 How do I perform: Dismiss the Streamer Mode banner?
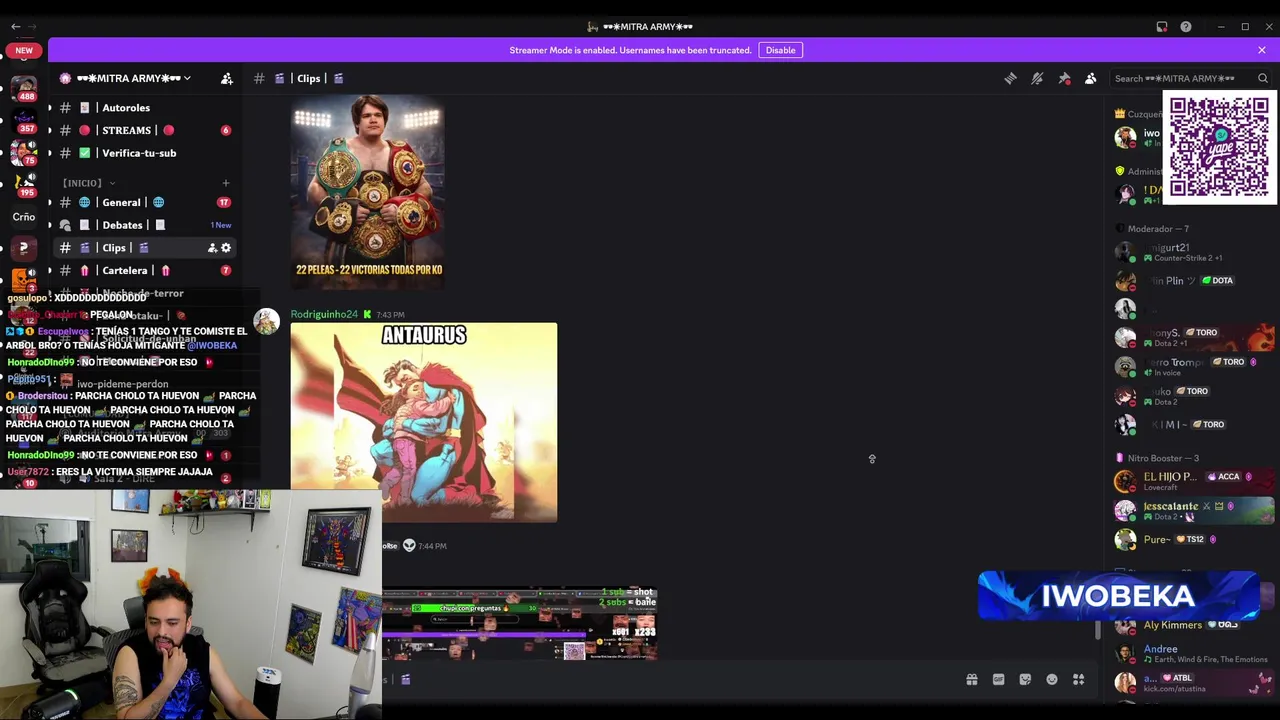pyautogui.click(x=1262, y=50)
